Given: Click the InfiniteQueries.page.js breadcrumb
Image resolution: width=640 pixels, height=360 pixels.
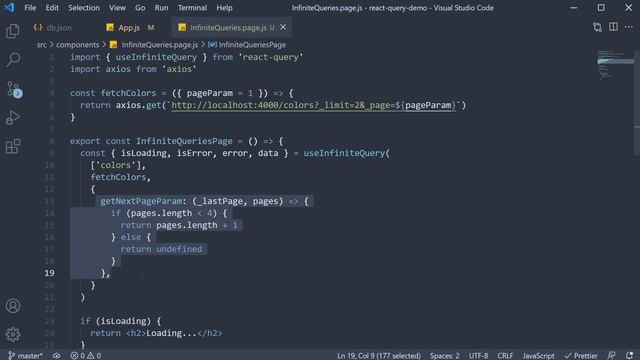Looking at the screenshot, I should point(159,44).
